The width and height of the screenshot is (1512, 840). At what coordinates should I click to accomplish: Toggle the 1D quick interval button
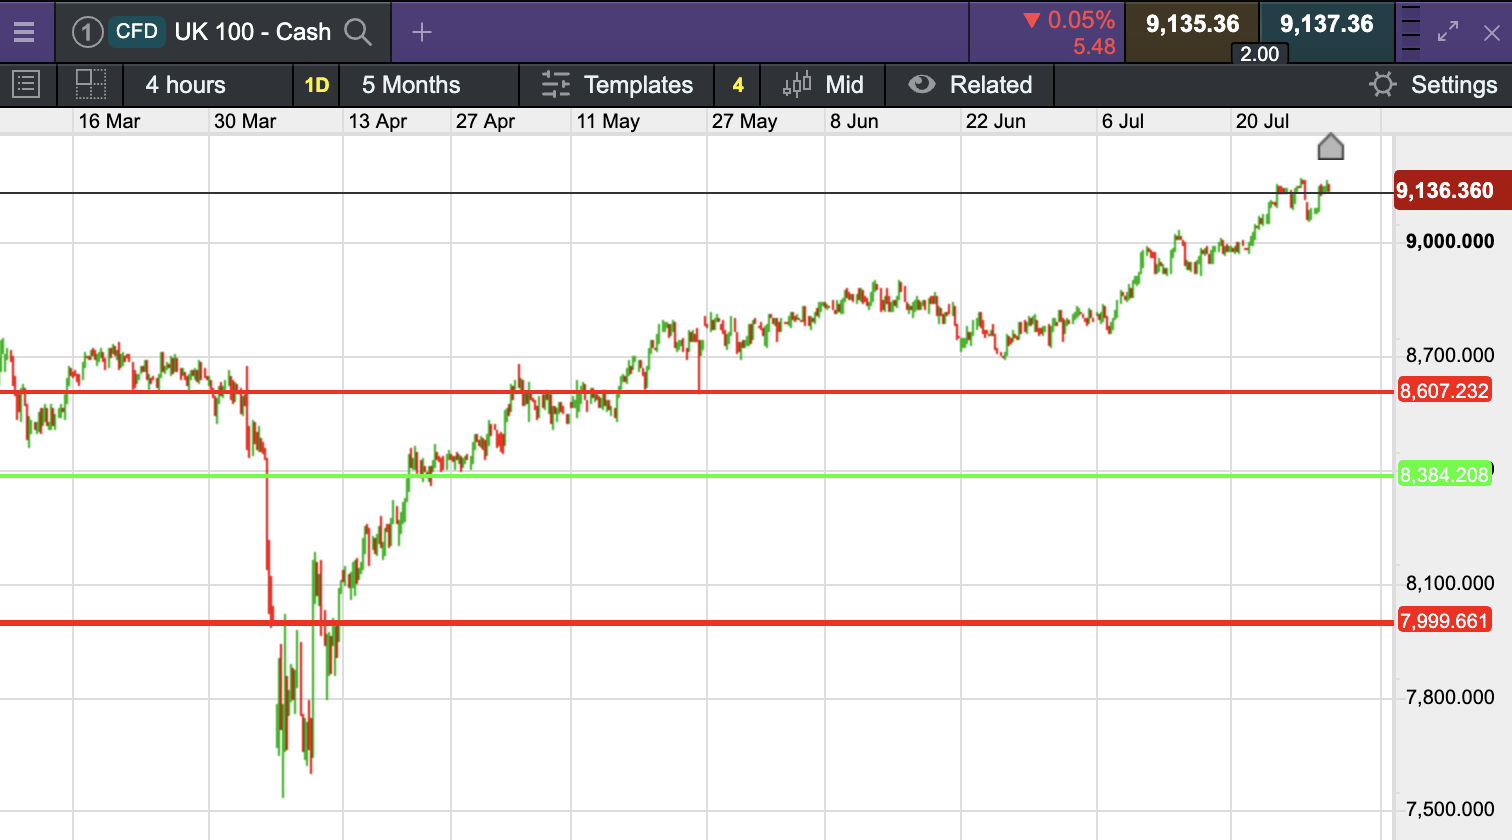(316, 85)
